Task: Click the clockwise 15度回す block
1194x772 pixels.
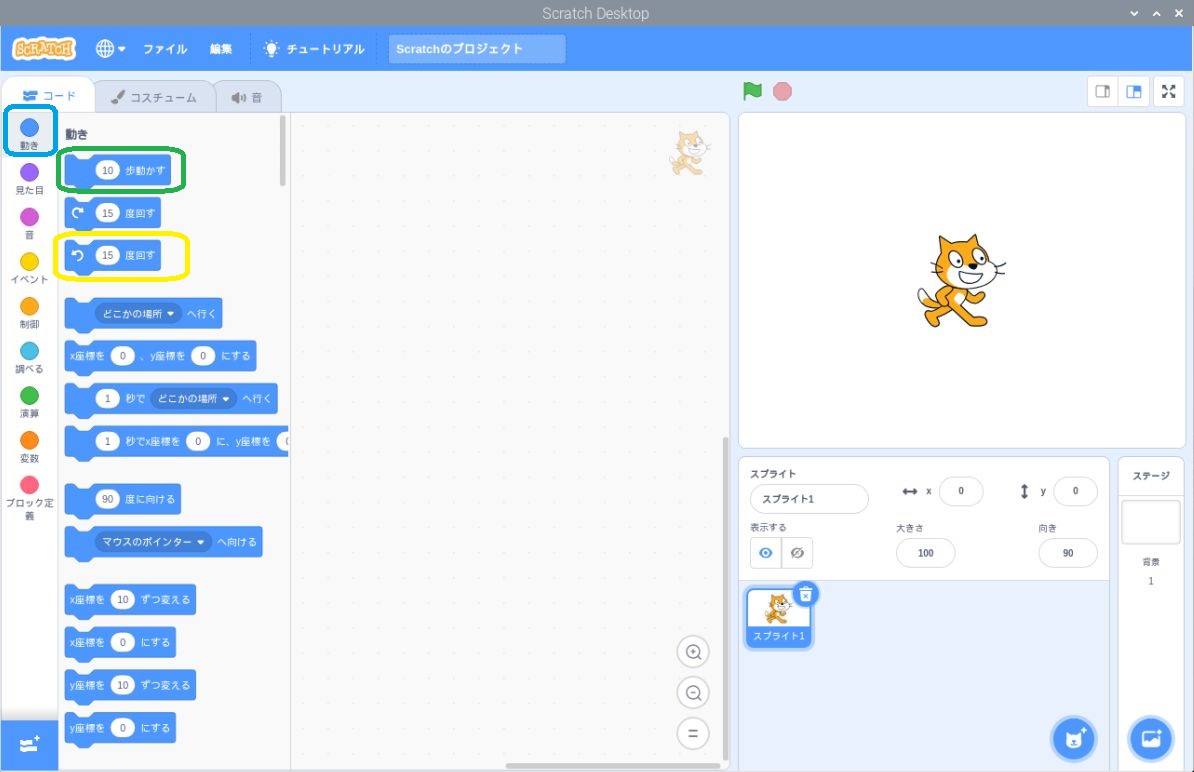Action: [x=113, y=213]
